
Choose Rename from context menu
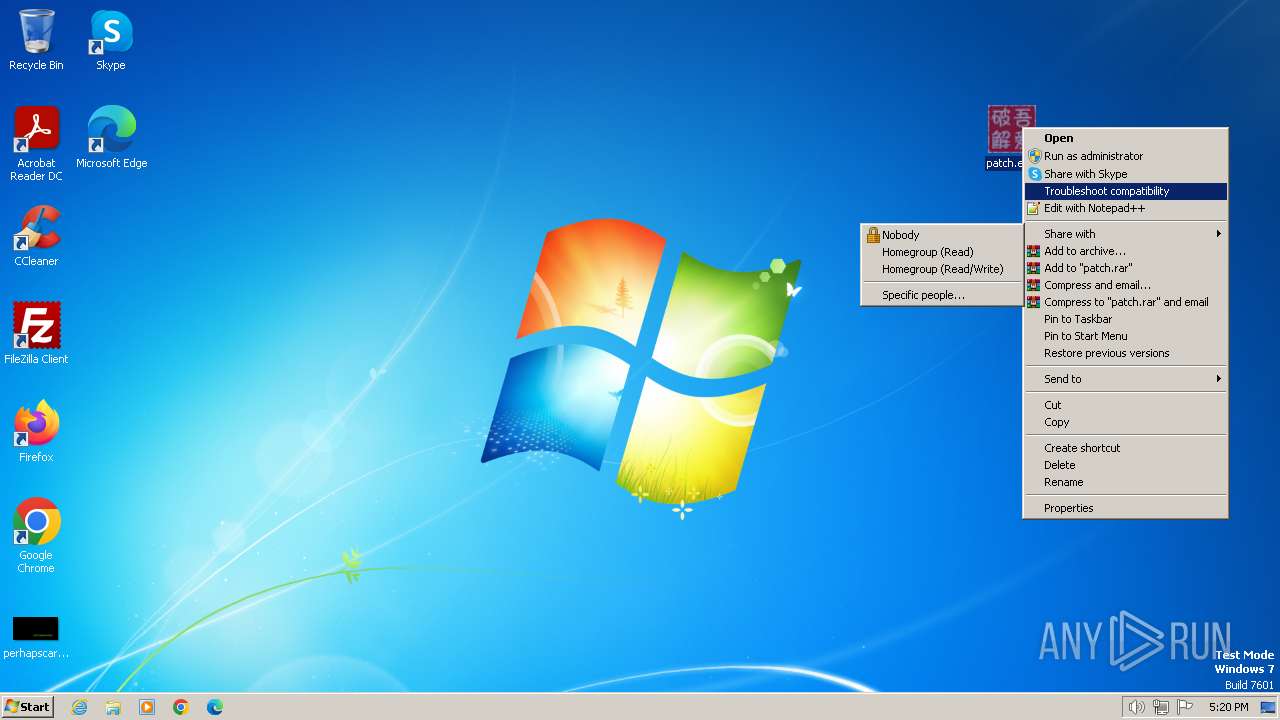(x=1126, y=482)
